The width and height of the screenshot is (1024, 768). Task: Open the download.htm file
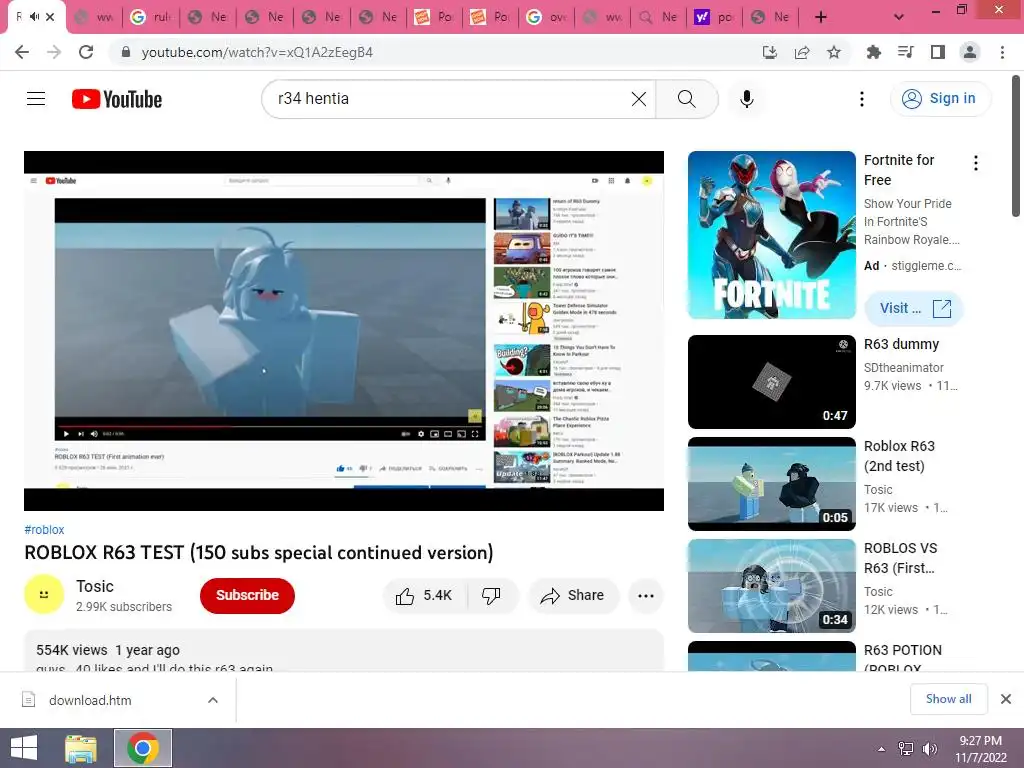(90, 700)
